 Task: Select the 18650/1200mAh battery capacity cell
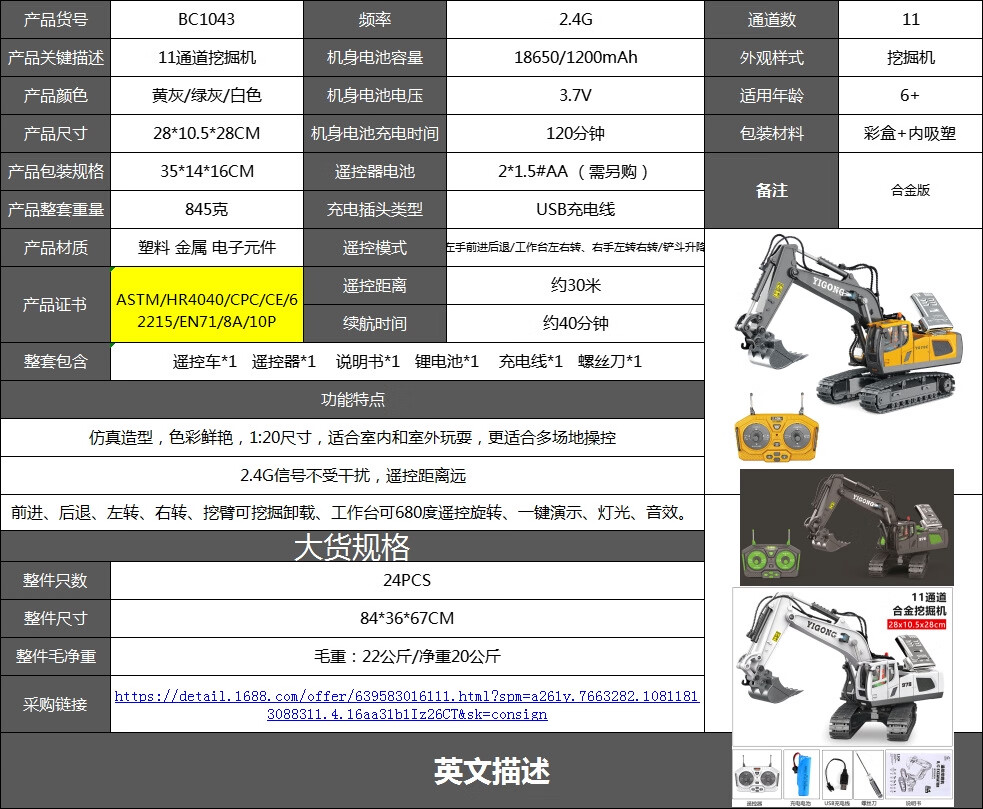click(x=576, y=58)
